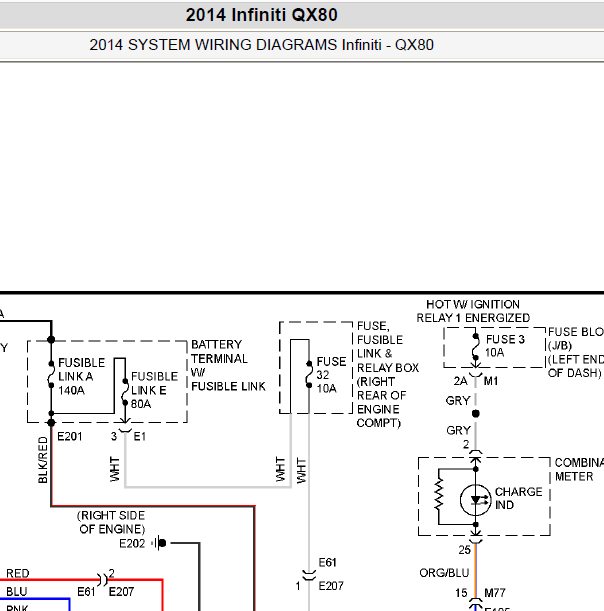Click the '2A' terminal label
The image size is (604, 611).
[460, 381]
